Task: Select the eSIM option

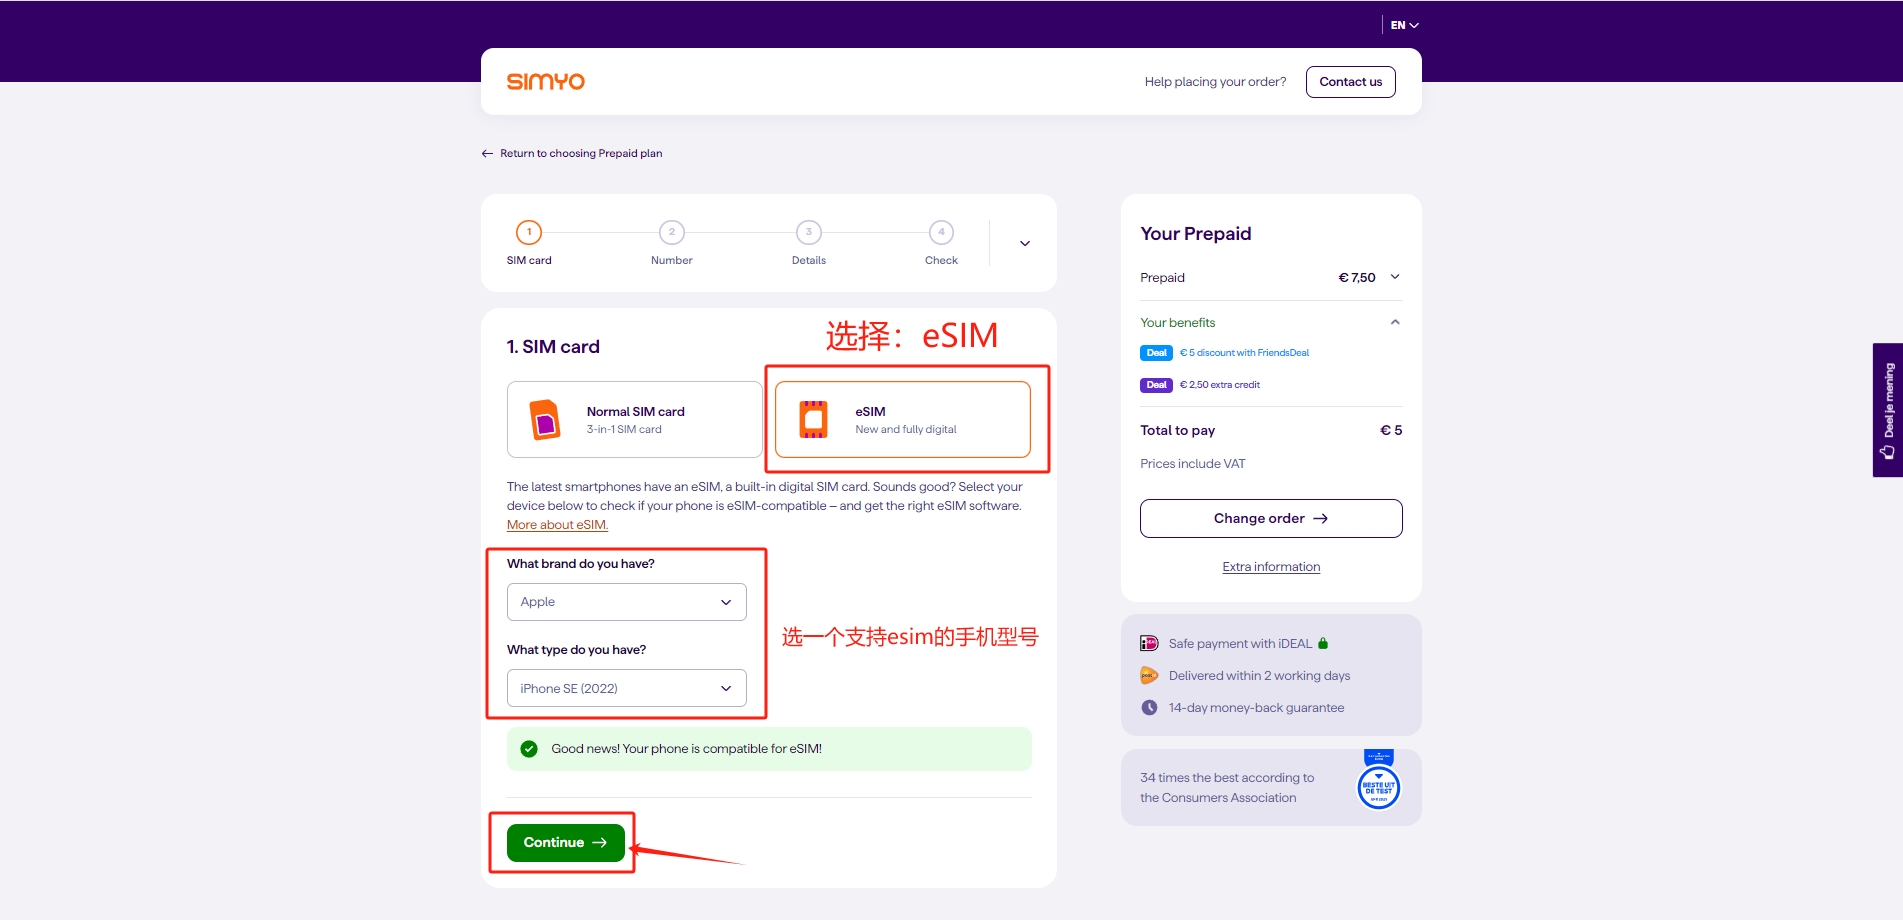Action: 902,420
